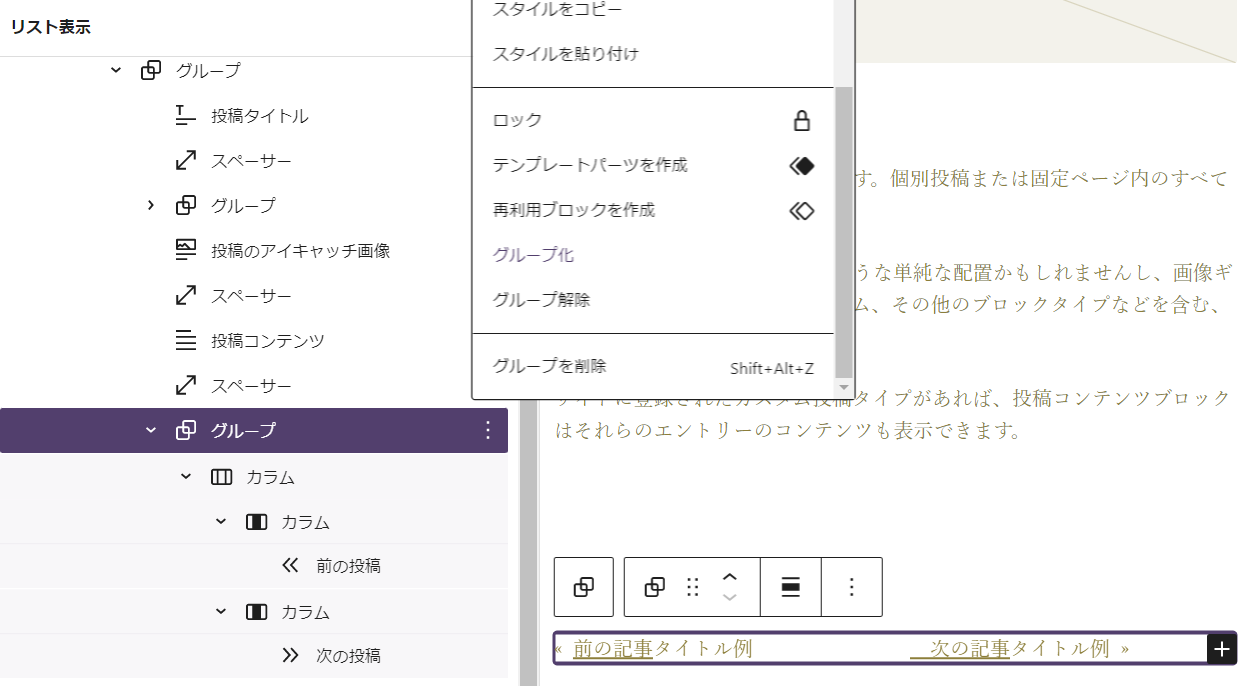Click the 次の投稿 double-chevron icon
This screenshot has width=1247, height=686.
click(291, 656)
